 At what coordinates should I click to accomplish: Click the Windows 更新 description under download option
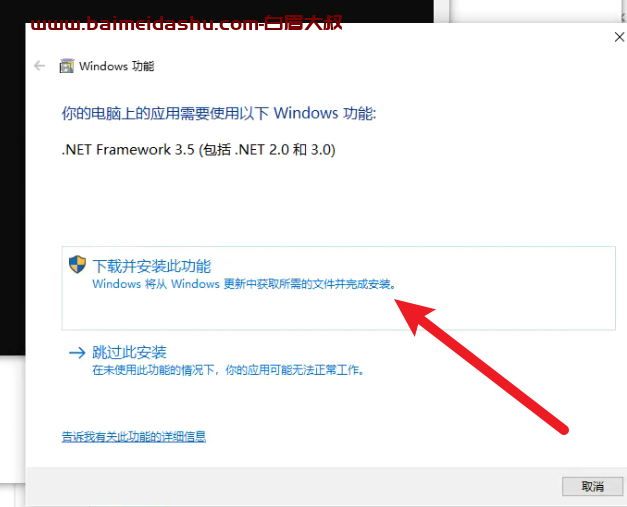244,284
